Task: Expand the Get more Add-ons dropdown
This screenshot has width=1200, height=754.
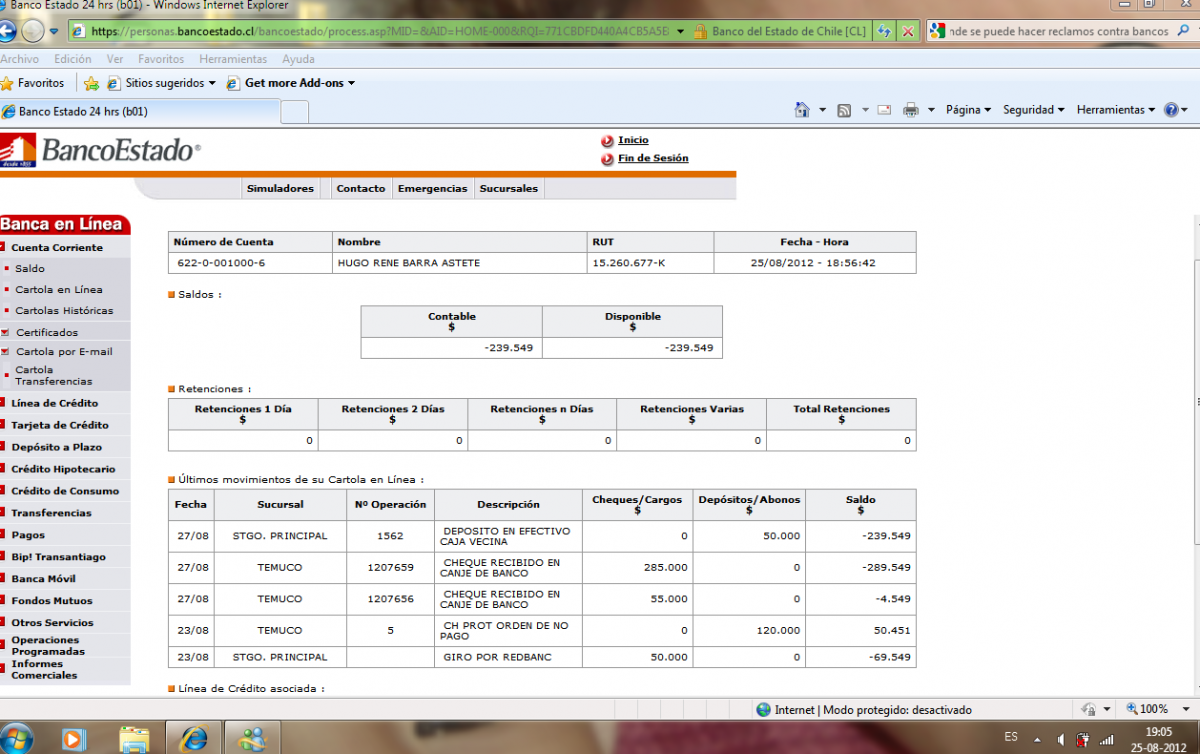Action: [351, 83]
